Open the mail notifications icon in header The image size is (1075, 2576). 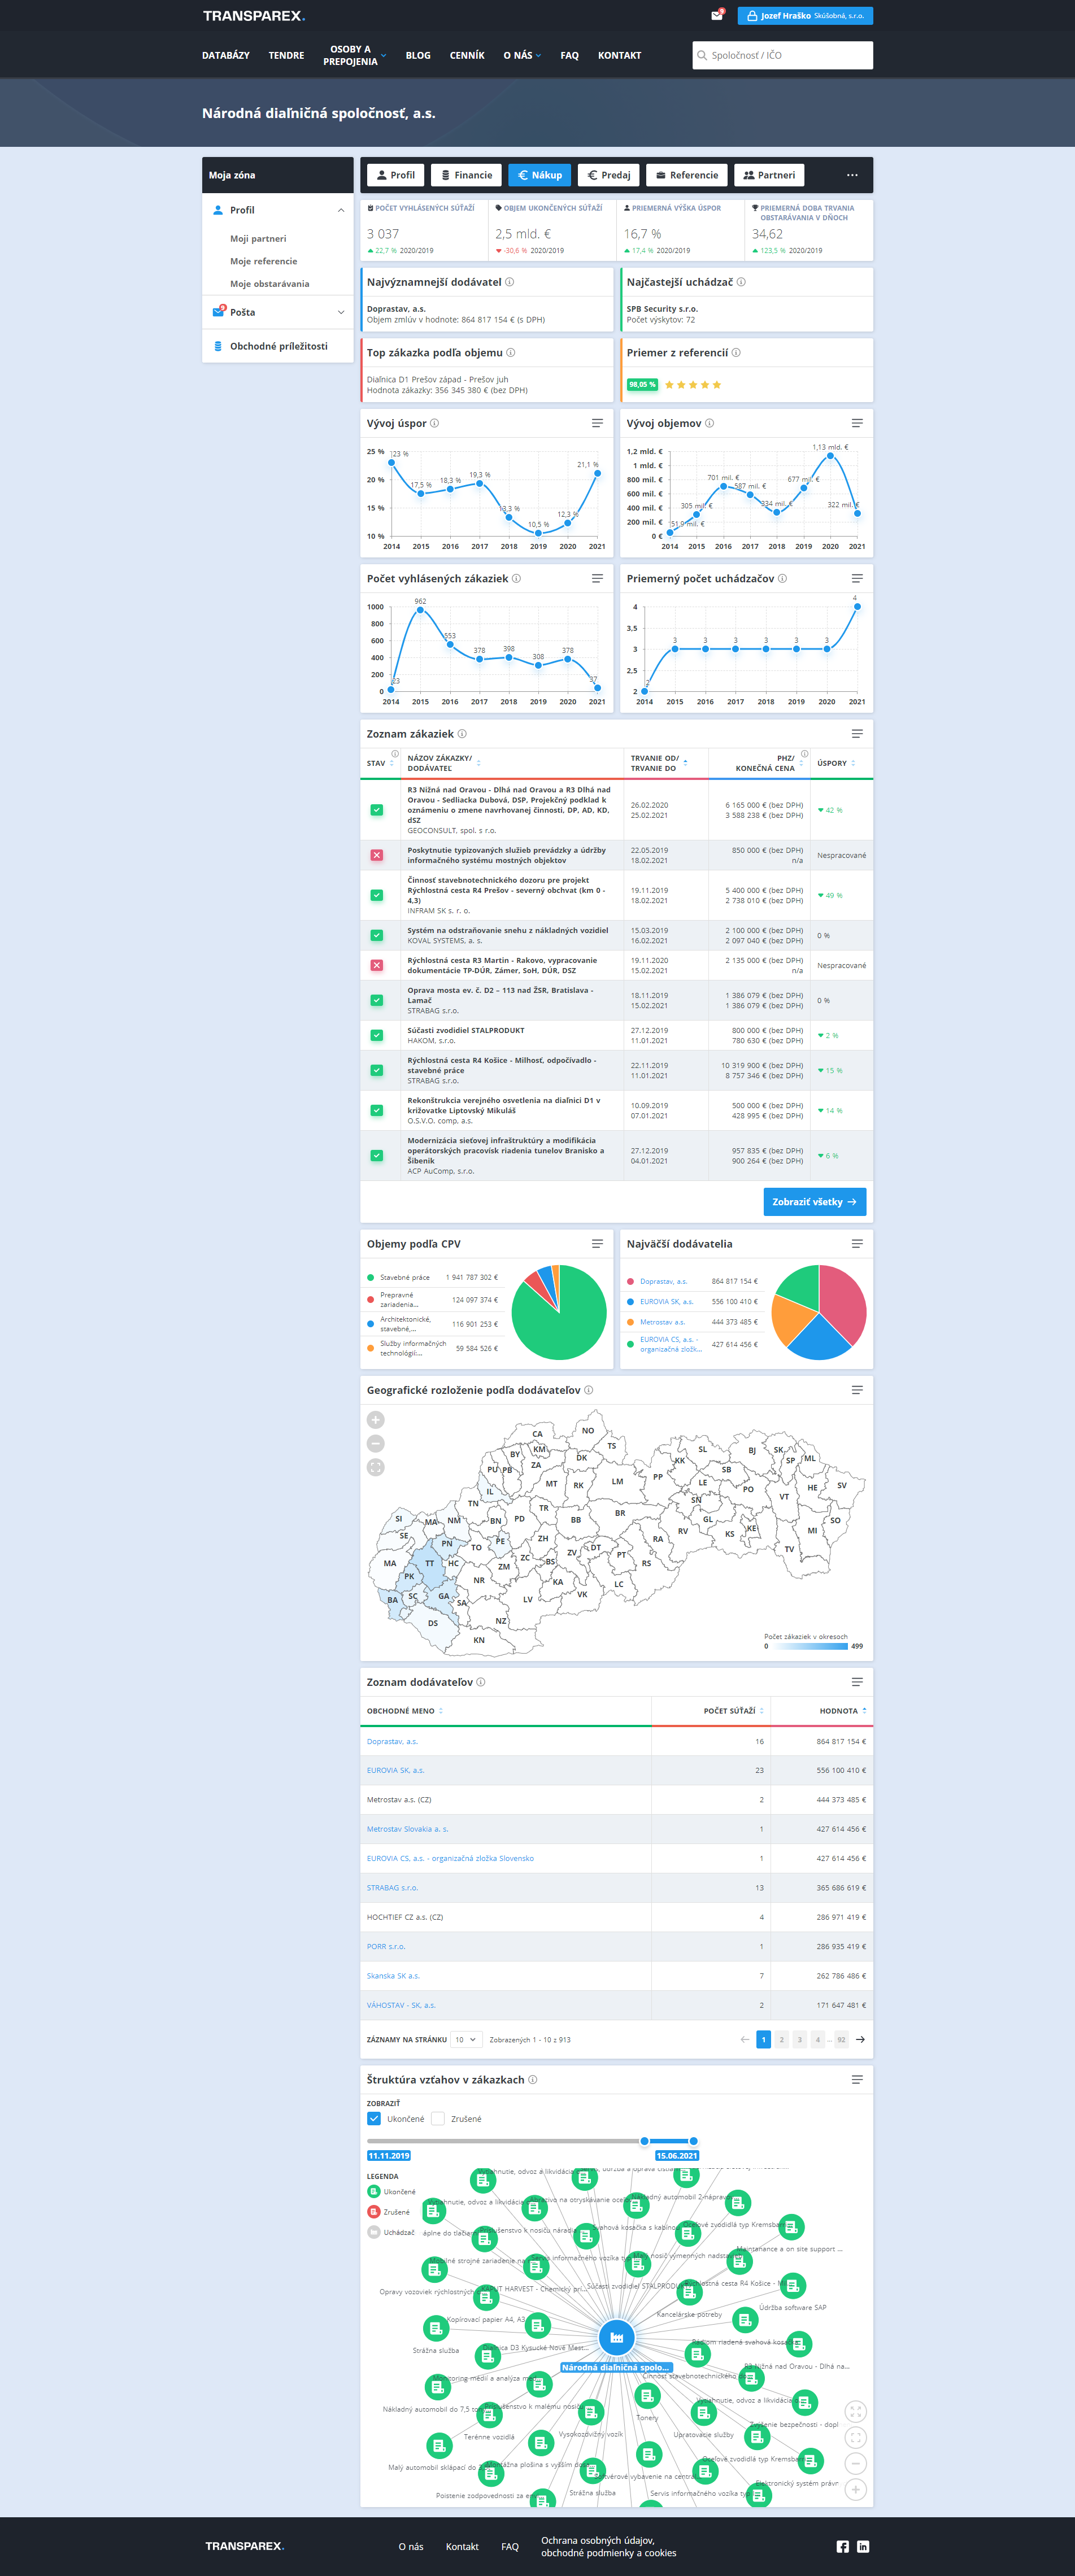tap(717, 15)
